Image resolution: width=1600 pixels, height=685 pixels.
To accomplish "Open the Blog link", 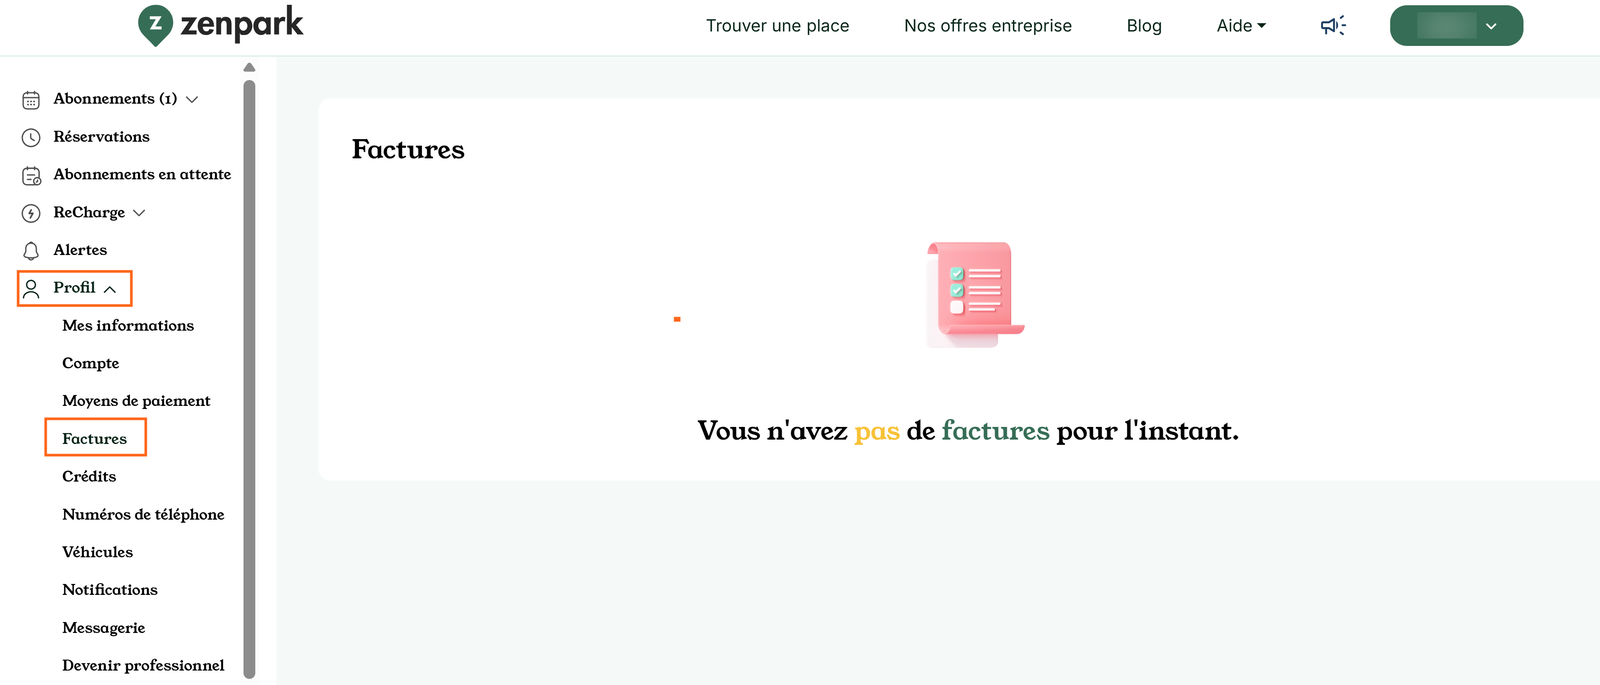I will coord(1144,26).
